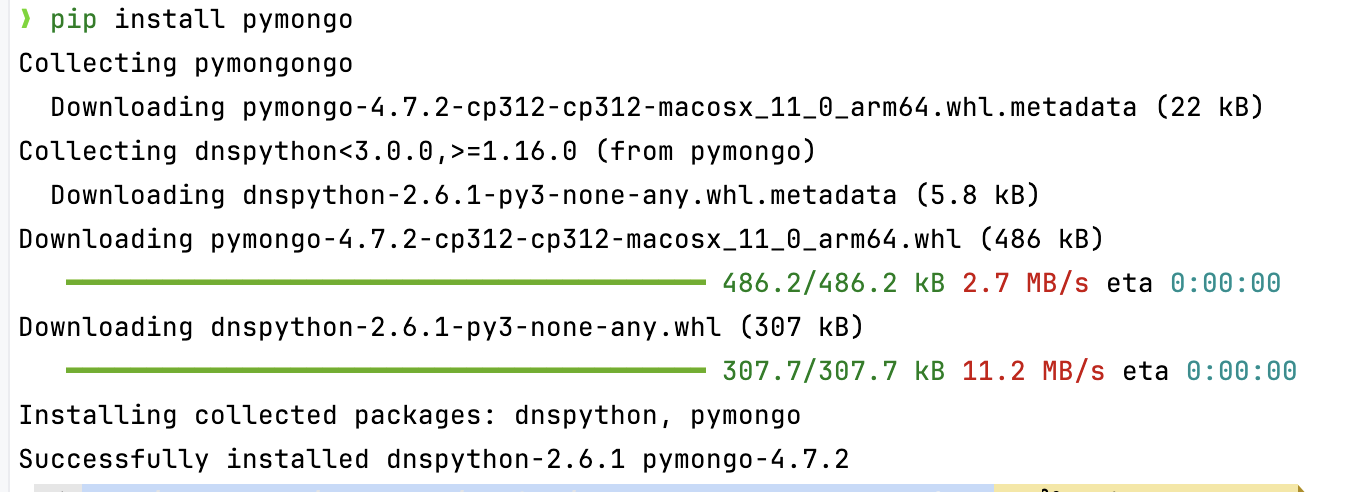This screenshot has width=1362, height=492.
Task: Click the pymongo download green progress bar
Action: click(386, 283)
